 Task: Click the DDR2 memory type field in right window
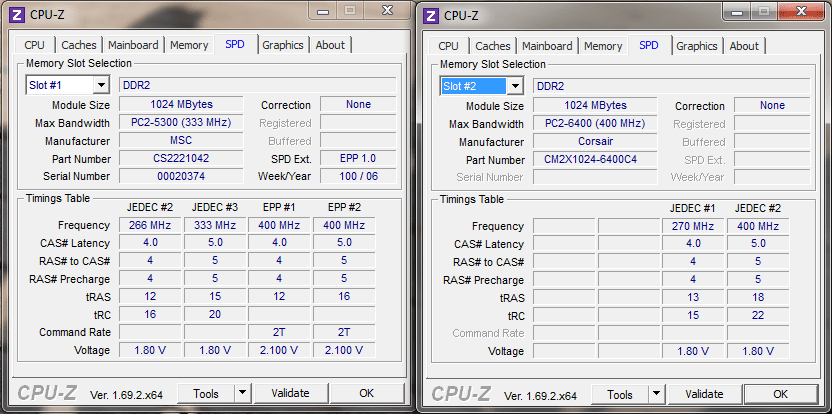[x=672, y=87]
